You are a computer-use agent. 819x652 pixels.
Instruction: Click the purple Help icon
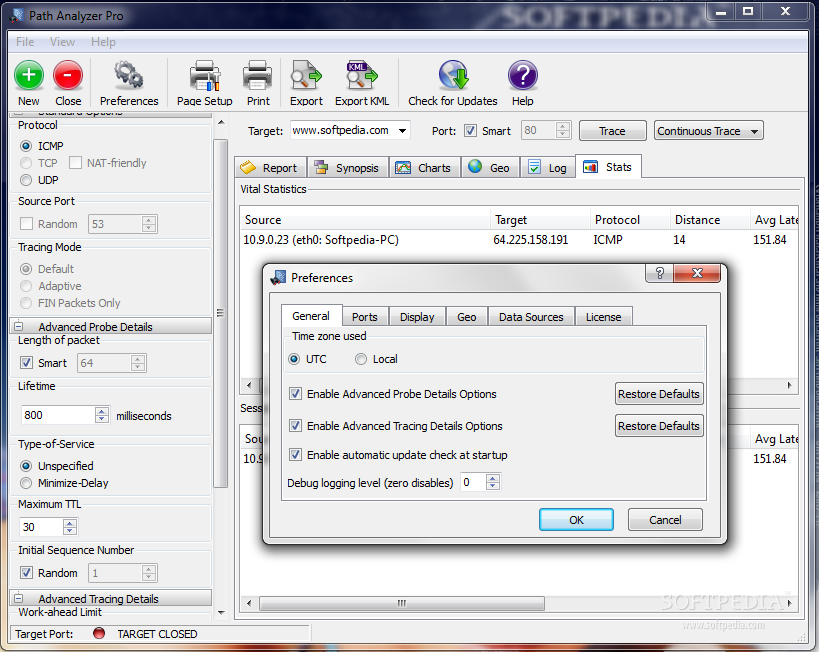point(522,75)
